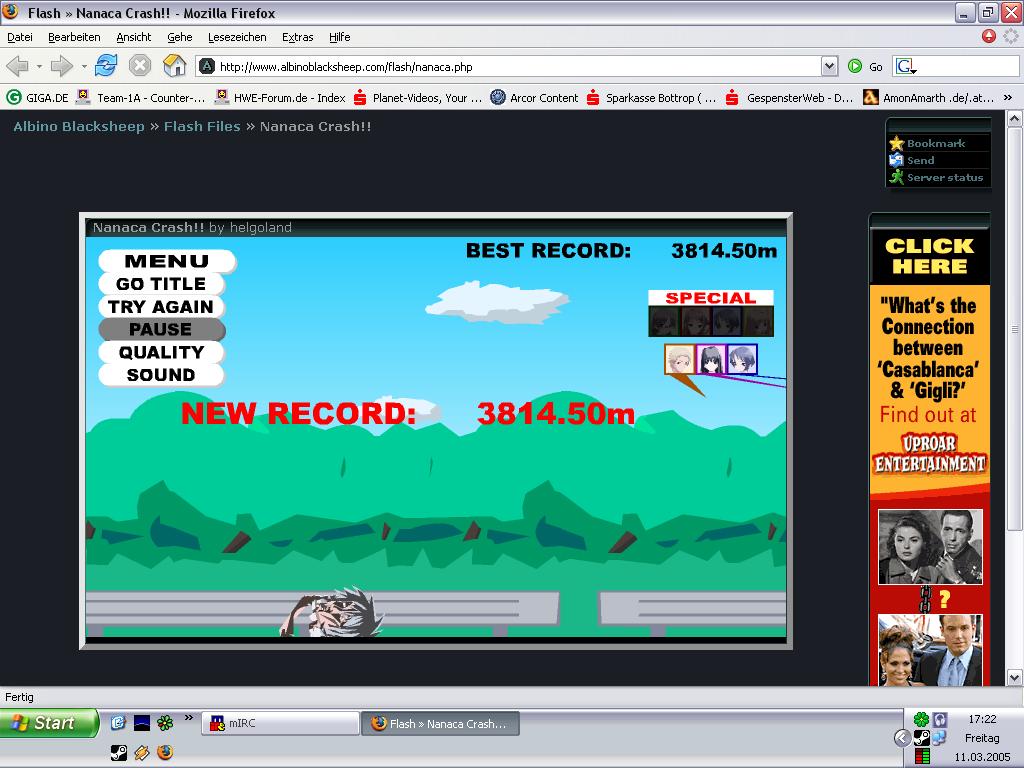Click the headphones icon in system tray
This screenshot has width=1024, height=768.
pyautogui.click(x=939, y=720)
